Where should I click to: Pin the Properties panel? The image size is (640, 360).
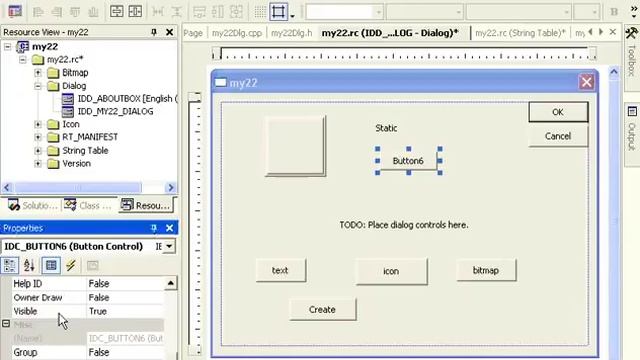pos(154,228)
